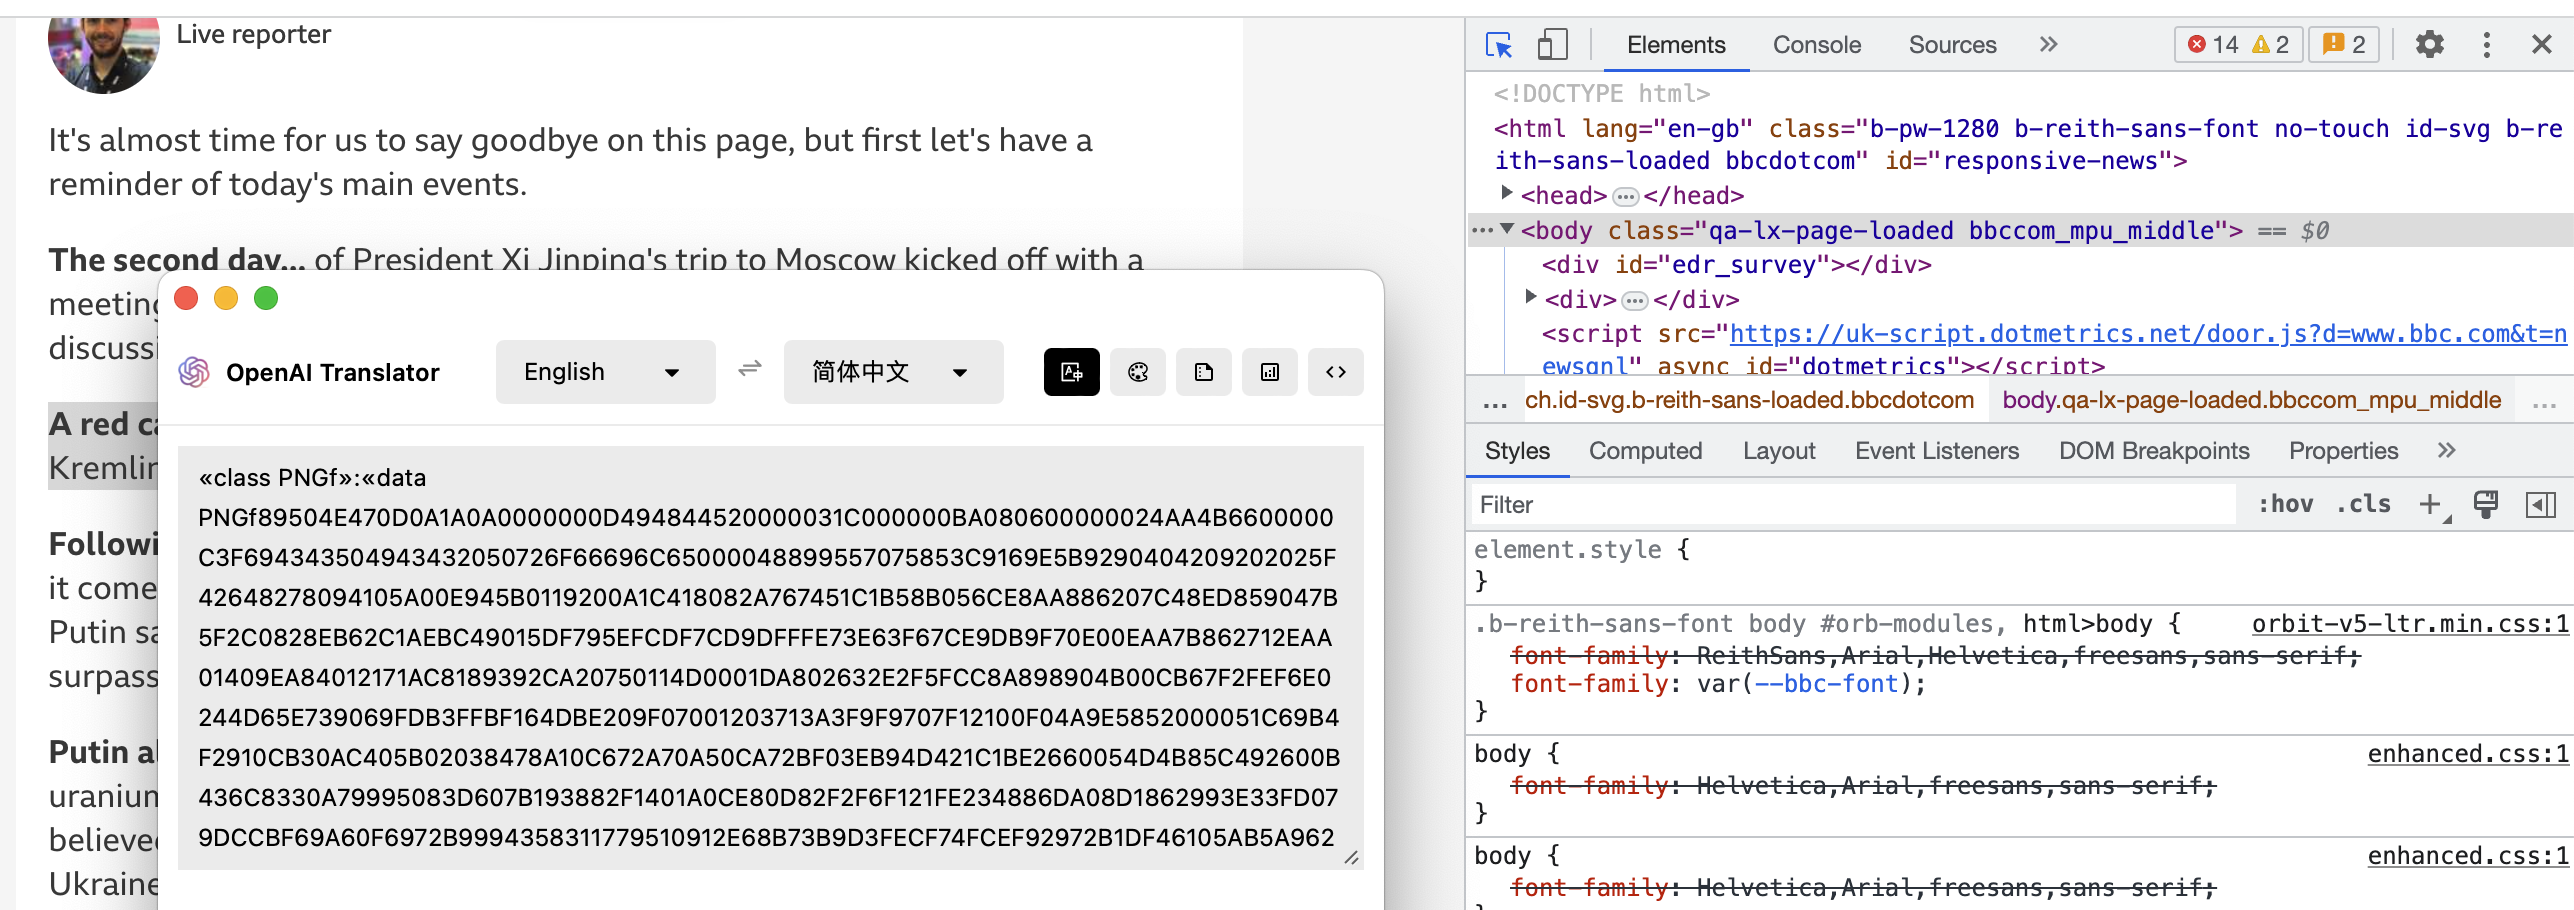
Task: Open the English source language dropdown
Action: point(604,371)
